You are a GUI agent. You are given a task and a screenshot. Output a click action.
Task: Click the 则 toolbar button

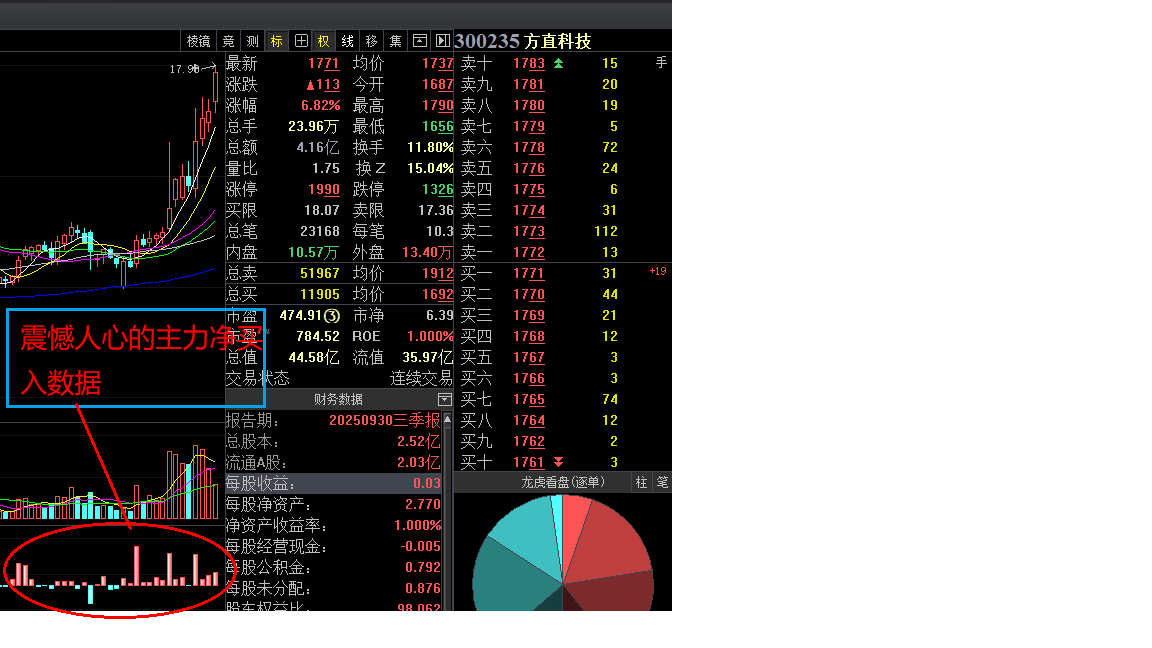pos(252,41)
